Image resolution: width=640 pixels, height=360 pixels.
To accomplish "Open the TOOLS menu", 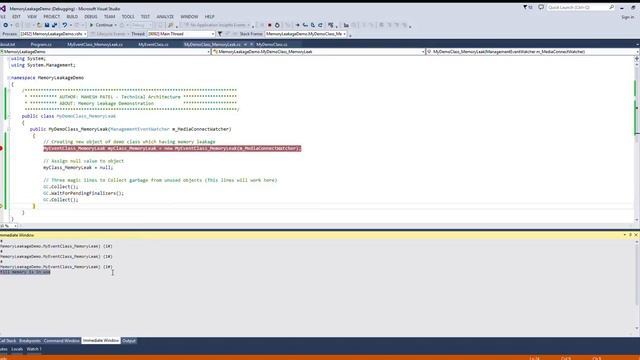I will (128, 17).
